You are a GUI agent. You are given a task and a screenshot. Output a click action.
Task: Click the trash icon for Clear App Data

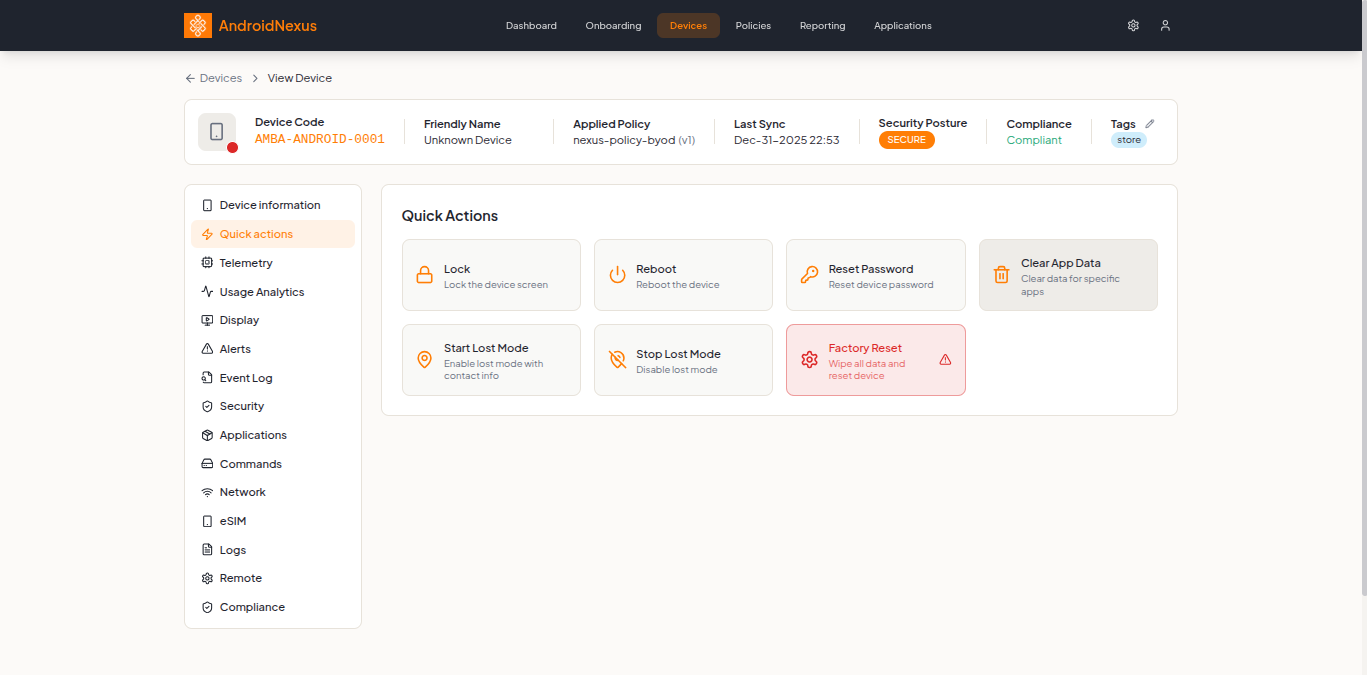pyautogui.click(x=1001, y=275)
